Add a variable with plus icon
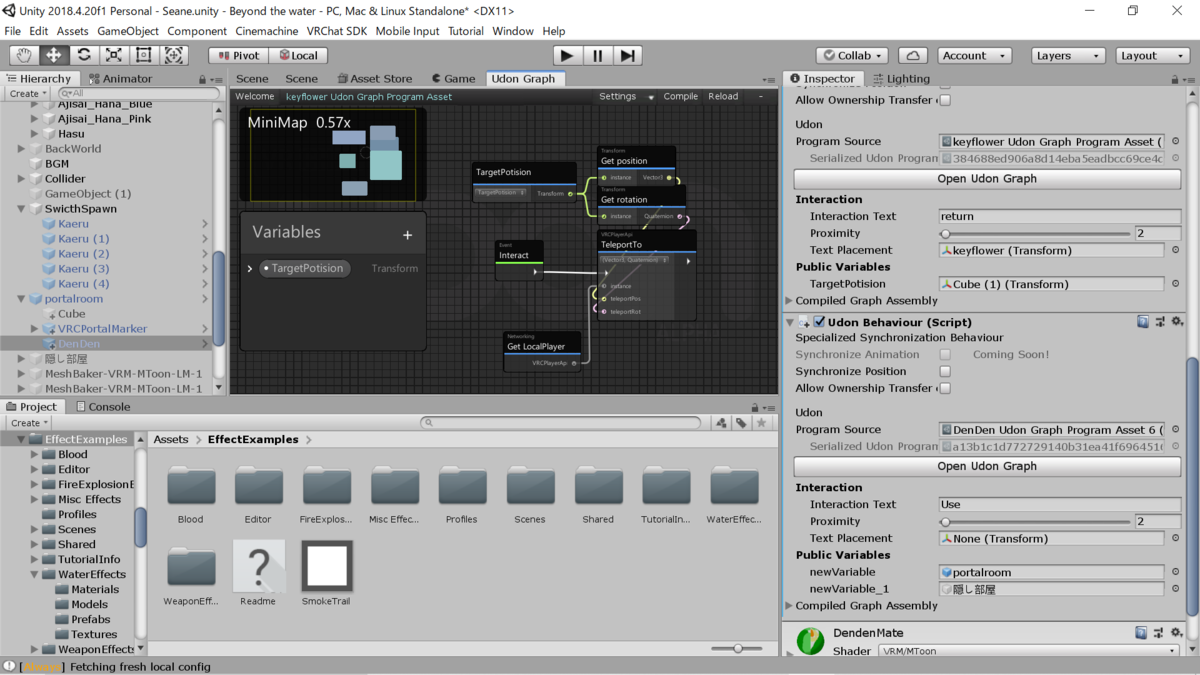 tap(407, 235)
